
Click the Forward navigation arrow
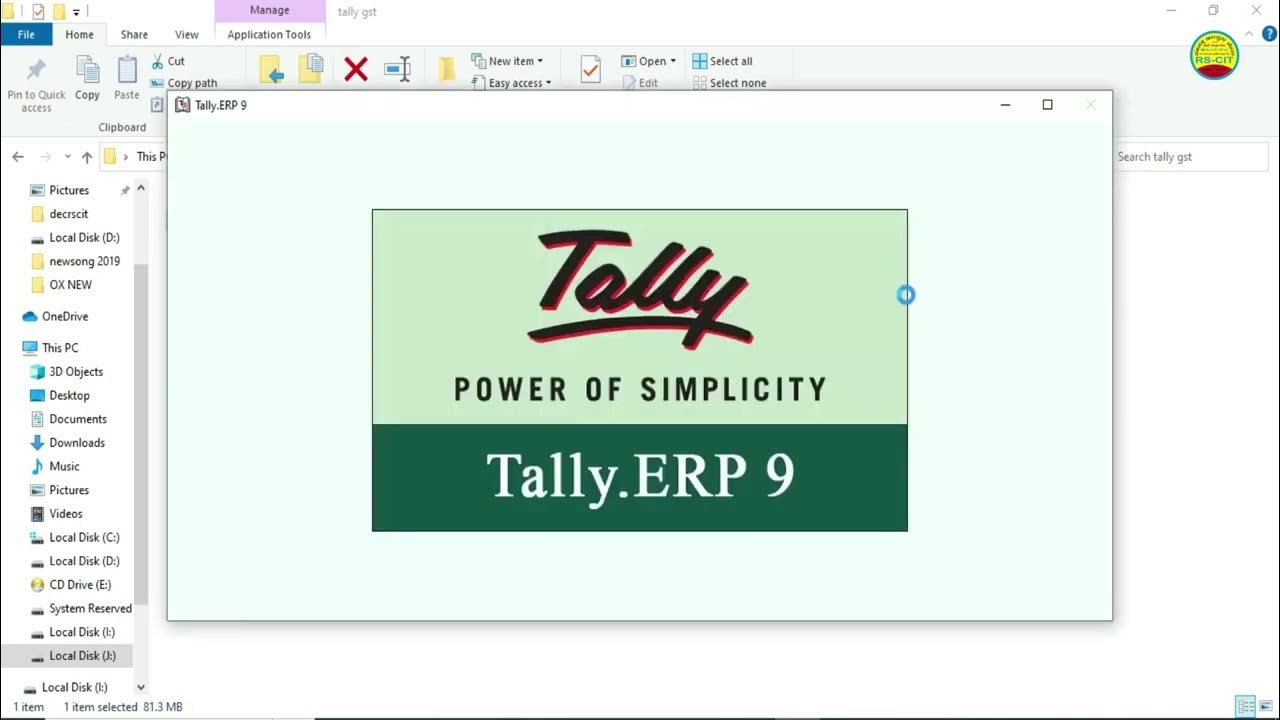pyautogui.click(x=45, y=157)
